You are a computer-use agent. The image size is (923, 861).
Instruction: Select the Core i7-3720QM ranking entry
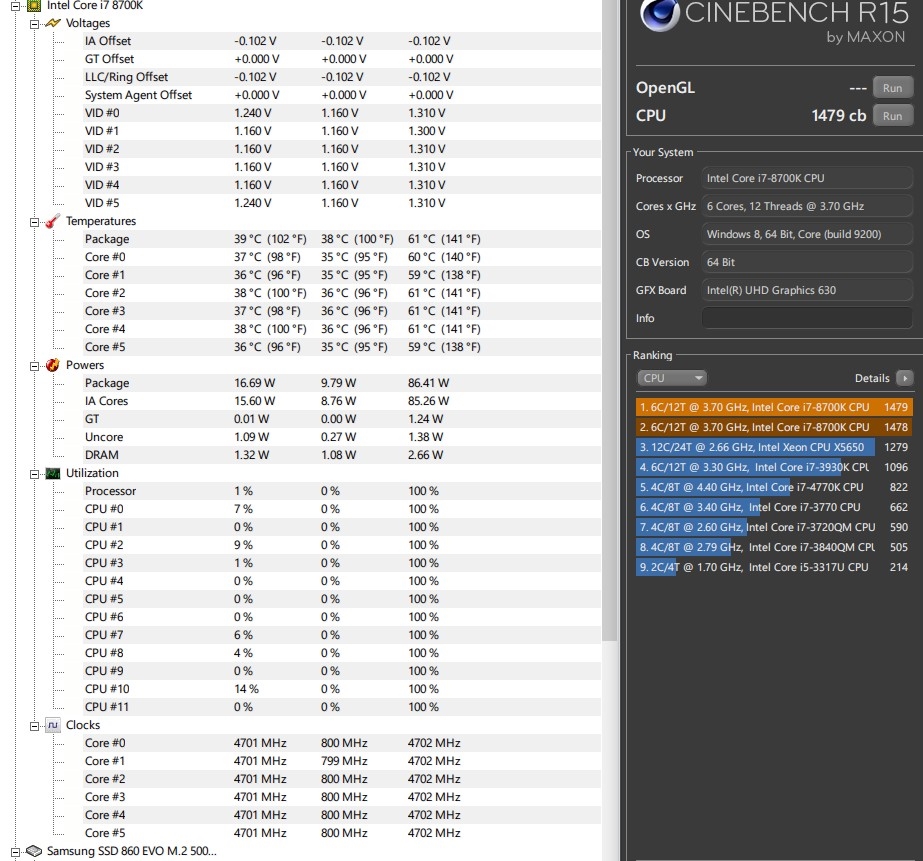(x=773, y=527)
